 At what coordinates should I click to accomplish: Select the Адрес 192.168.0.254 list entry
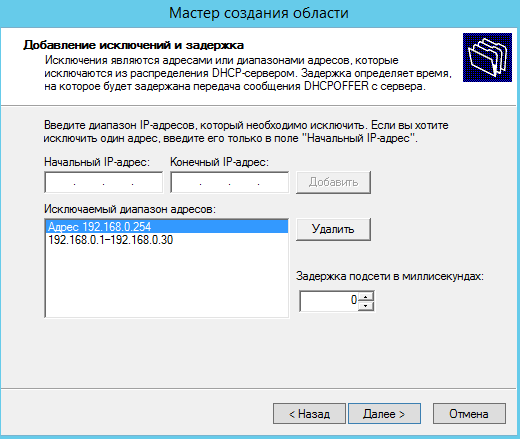167,227
